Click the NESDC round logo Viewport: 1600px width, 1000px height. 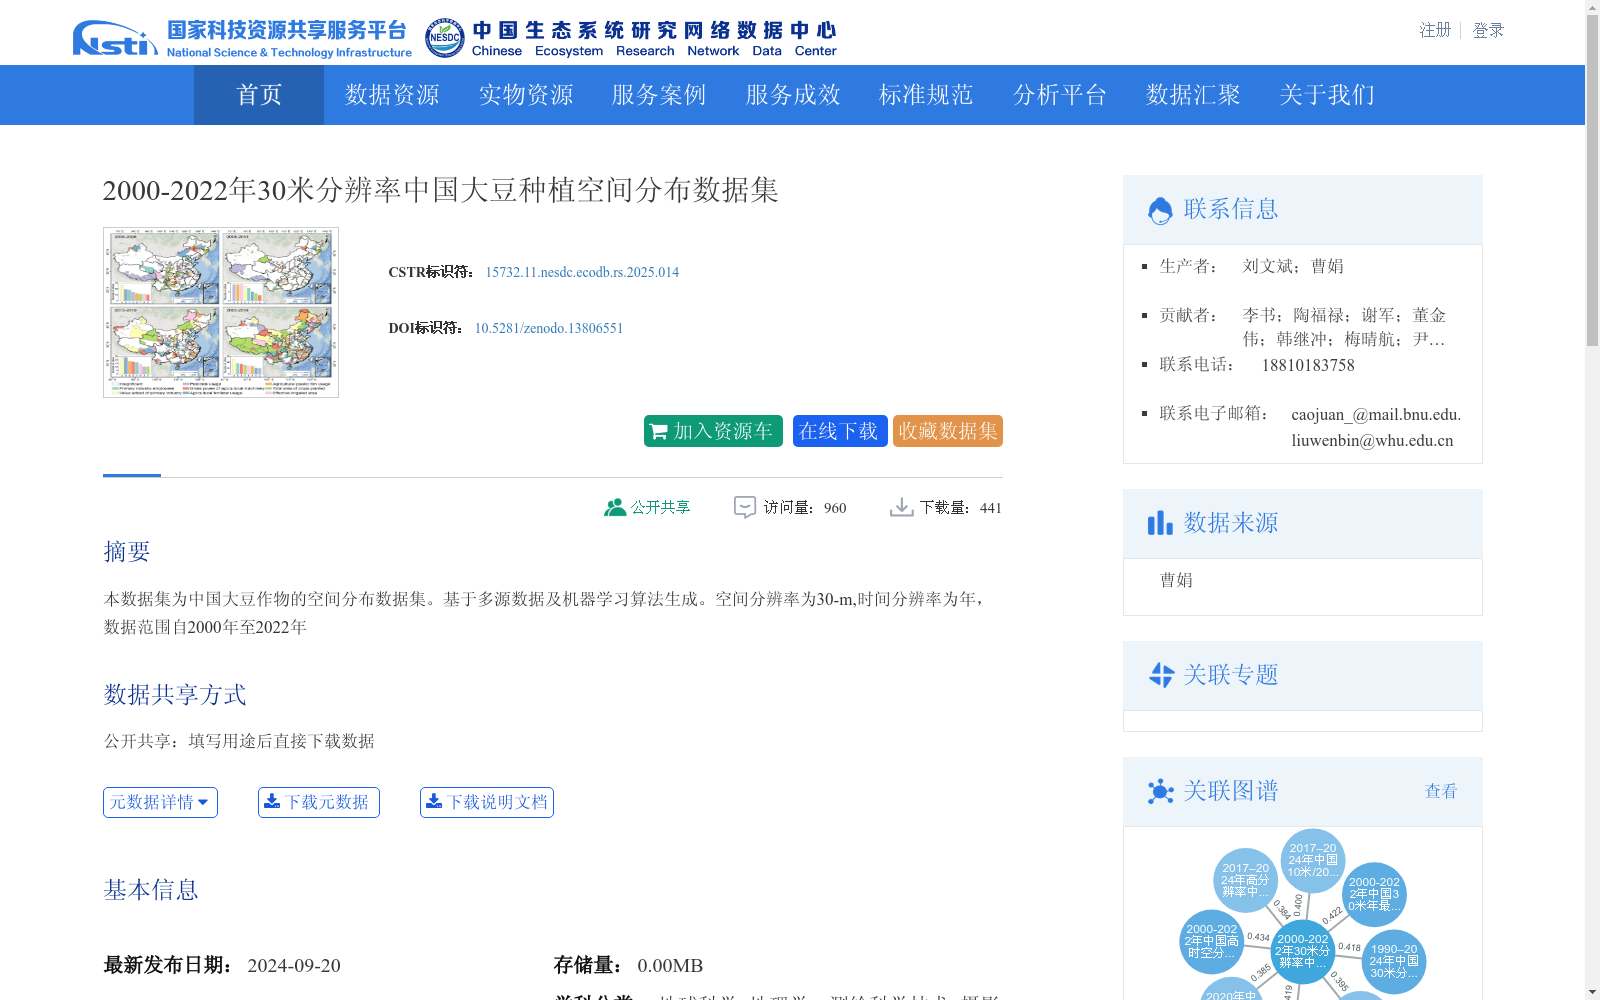pos(444,39)
